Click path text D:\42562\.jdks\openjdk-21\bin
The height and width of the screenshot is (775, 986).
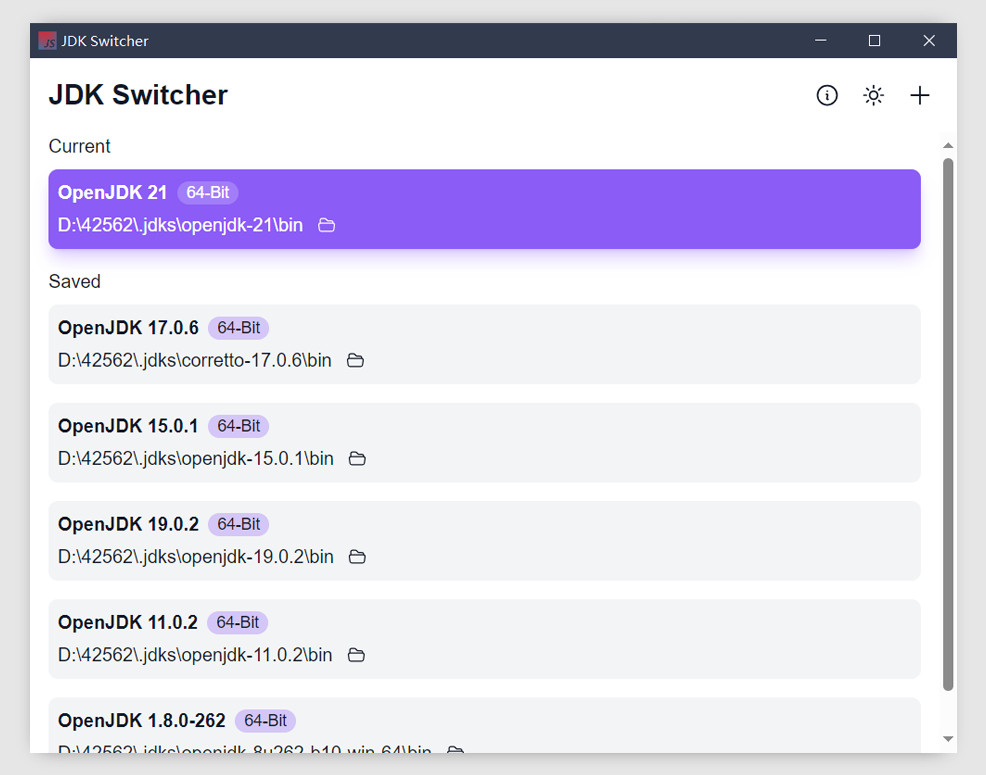point(180,225)
